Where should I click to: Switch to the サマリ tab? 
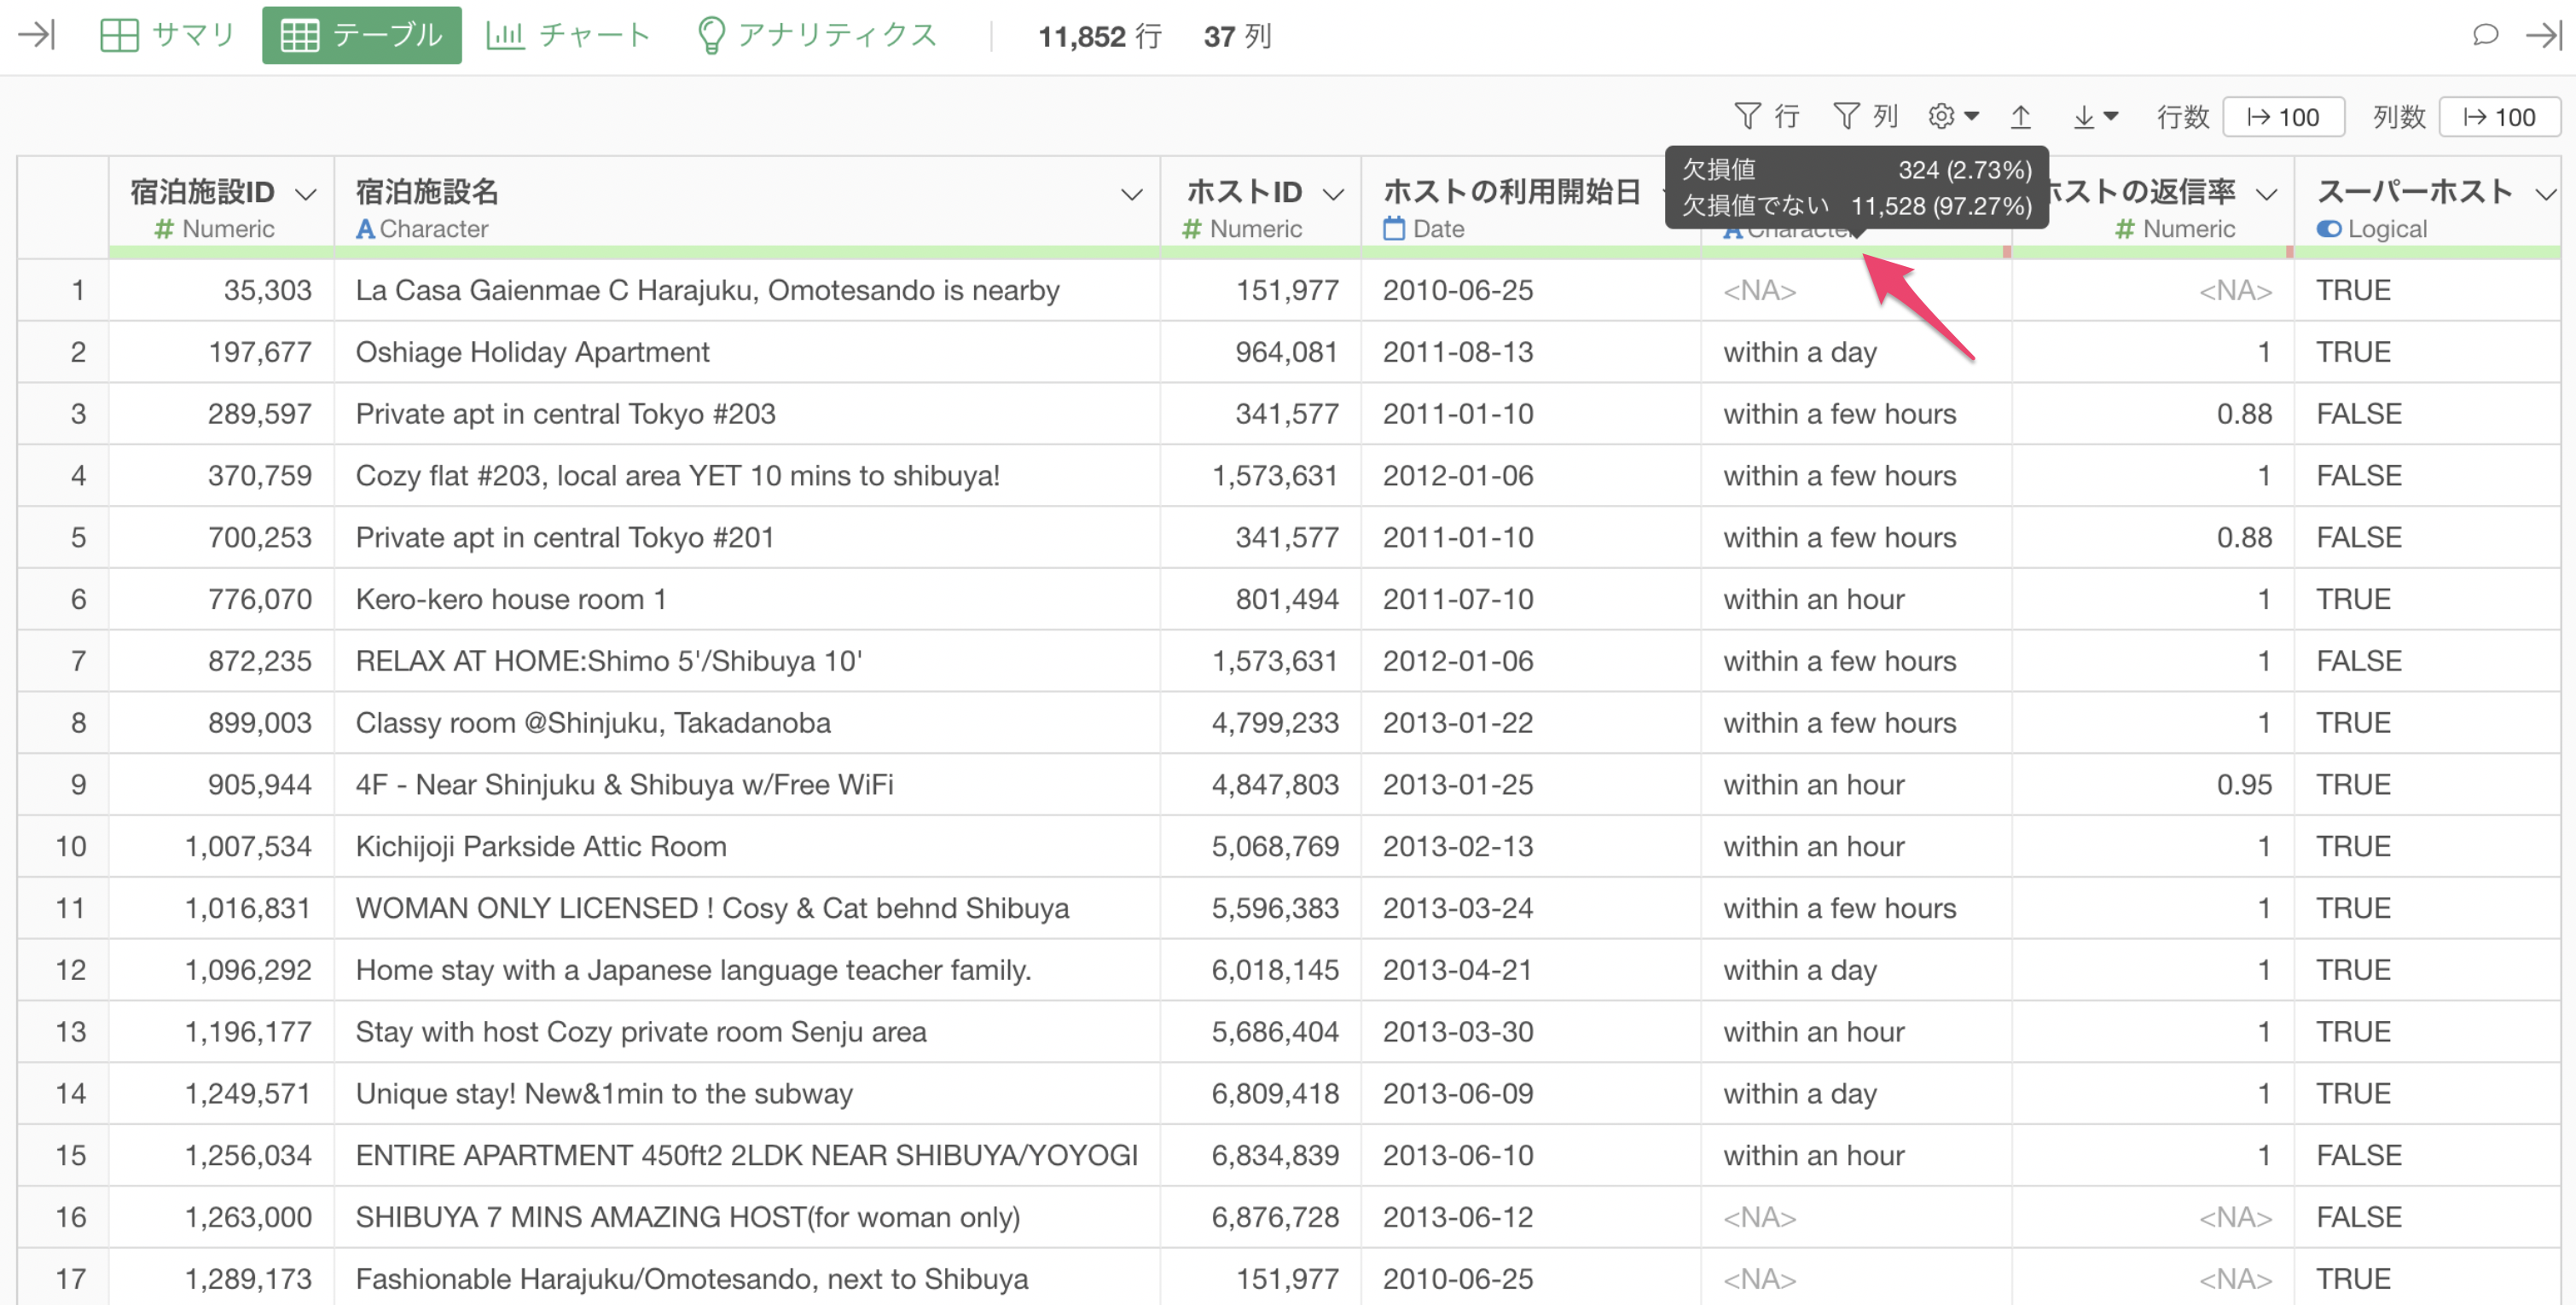[x=167, y=36]
